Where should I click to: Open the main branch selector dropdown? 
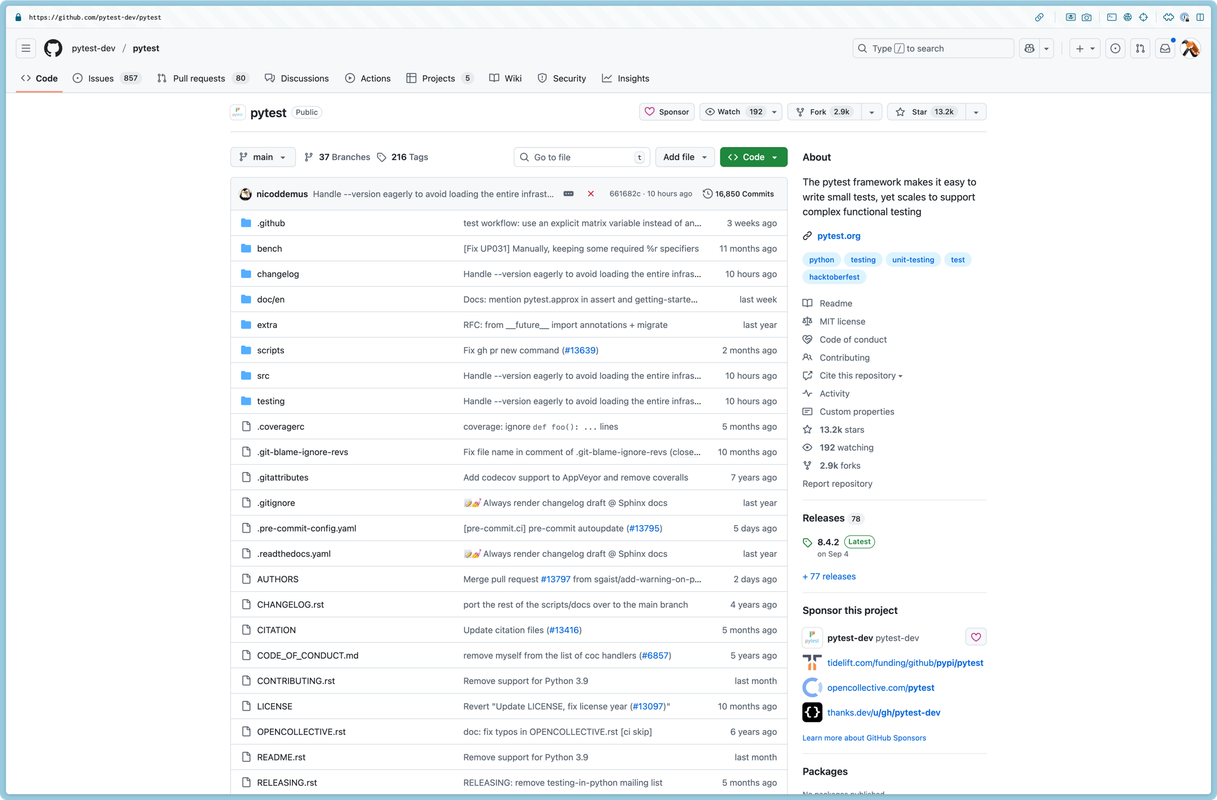pyautogui.click(x=263, y=157)
